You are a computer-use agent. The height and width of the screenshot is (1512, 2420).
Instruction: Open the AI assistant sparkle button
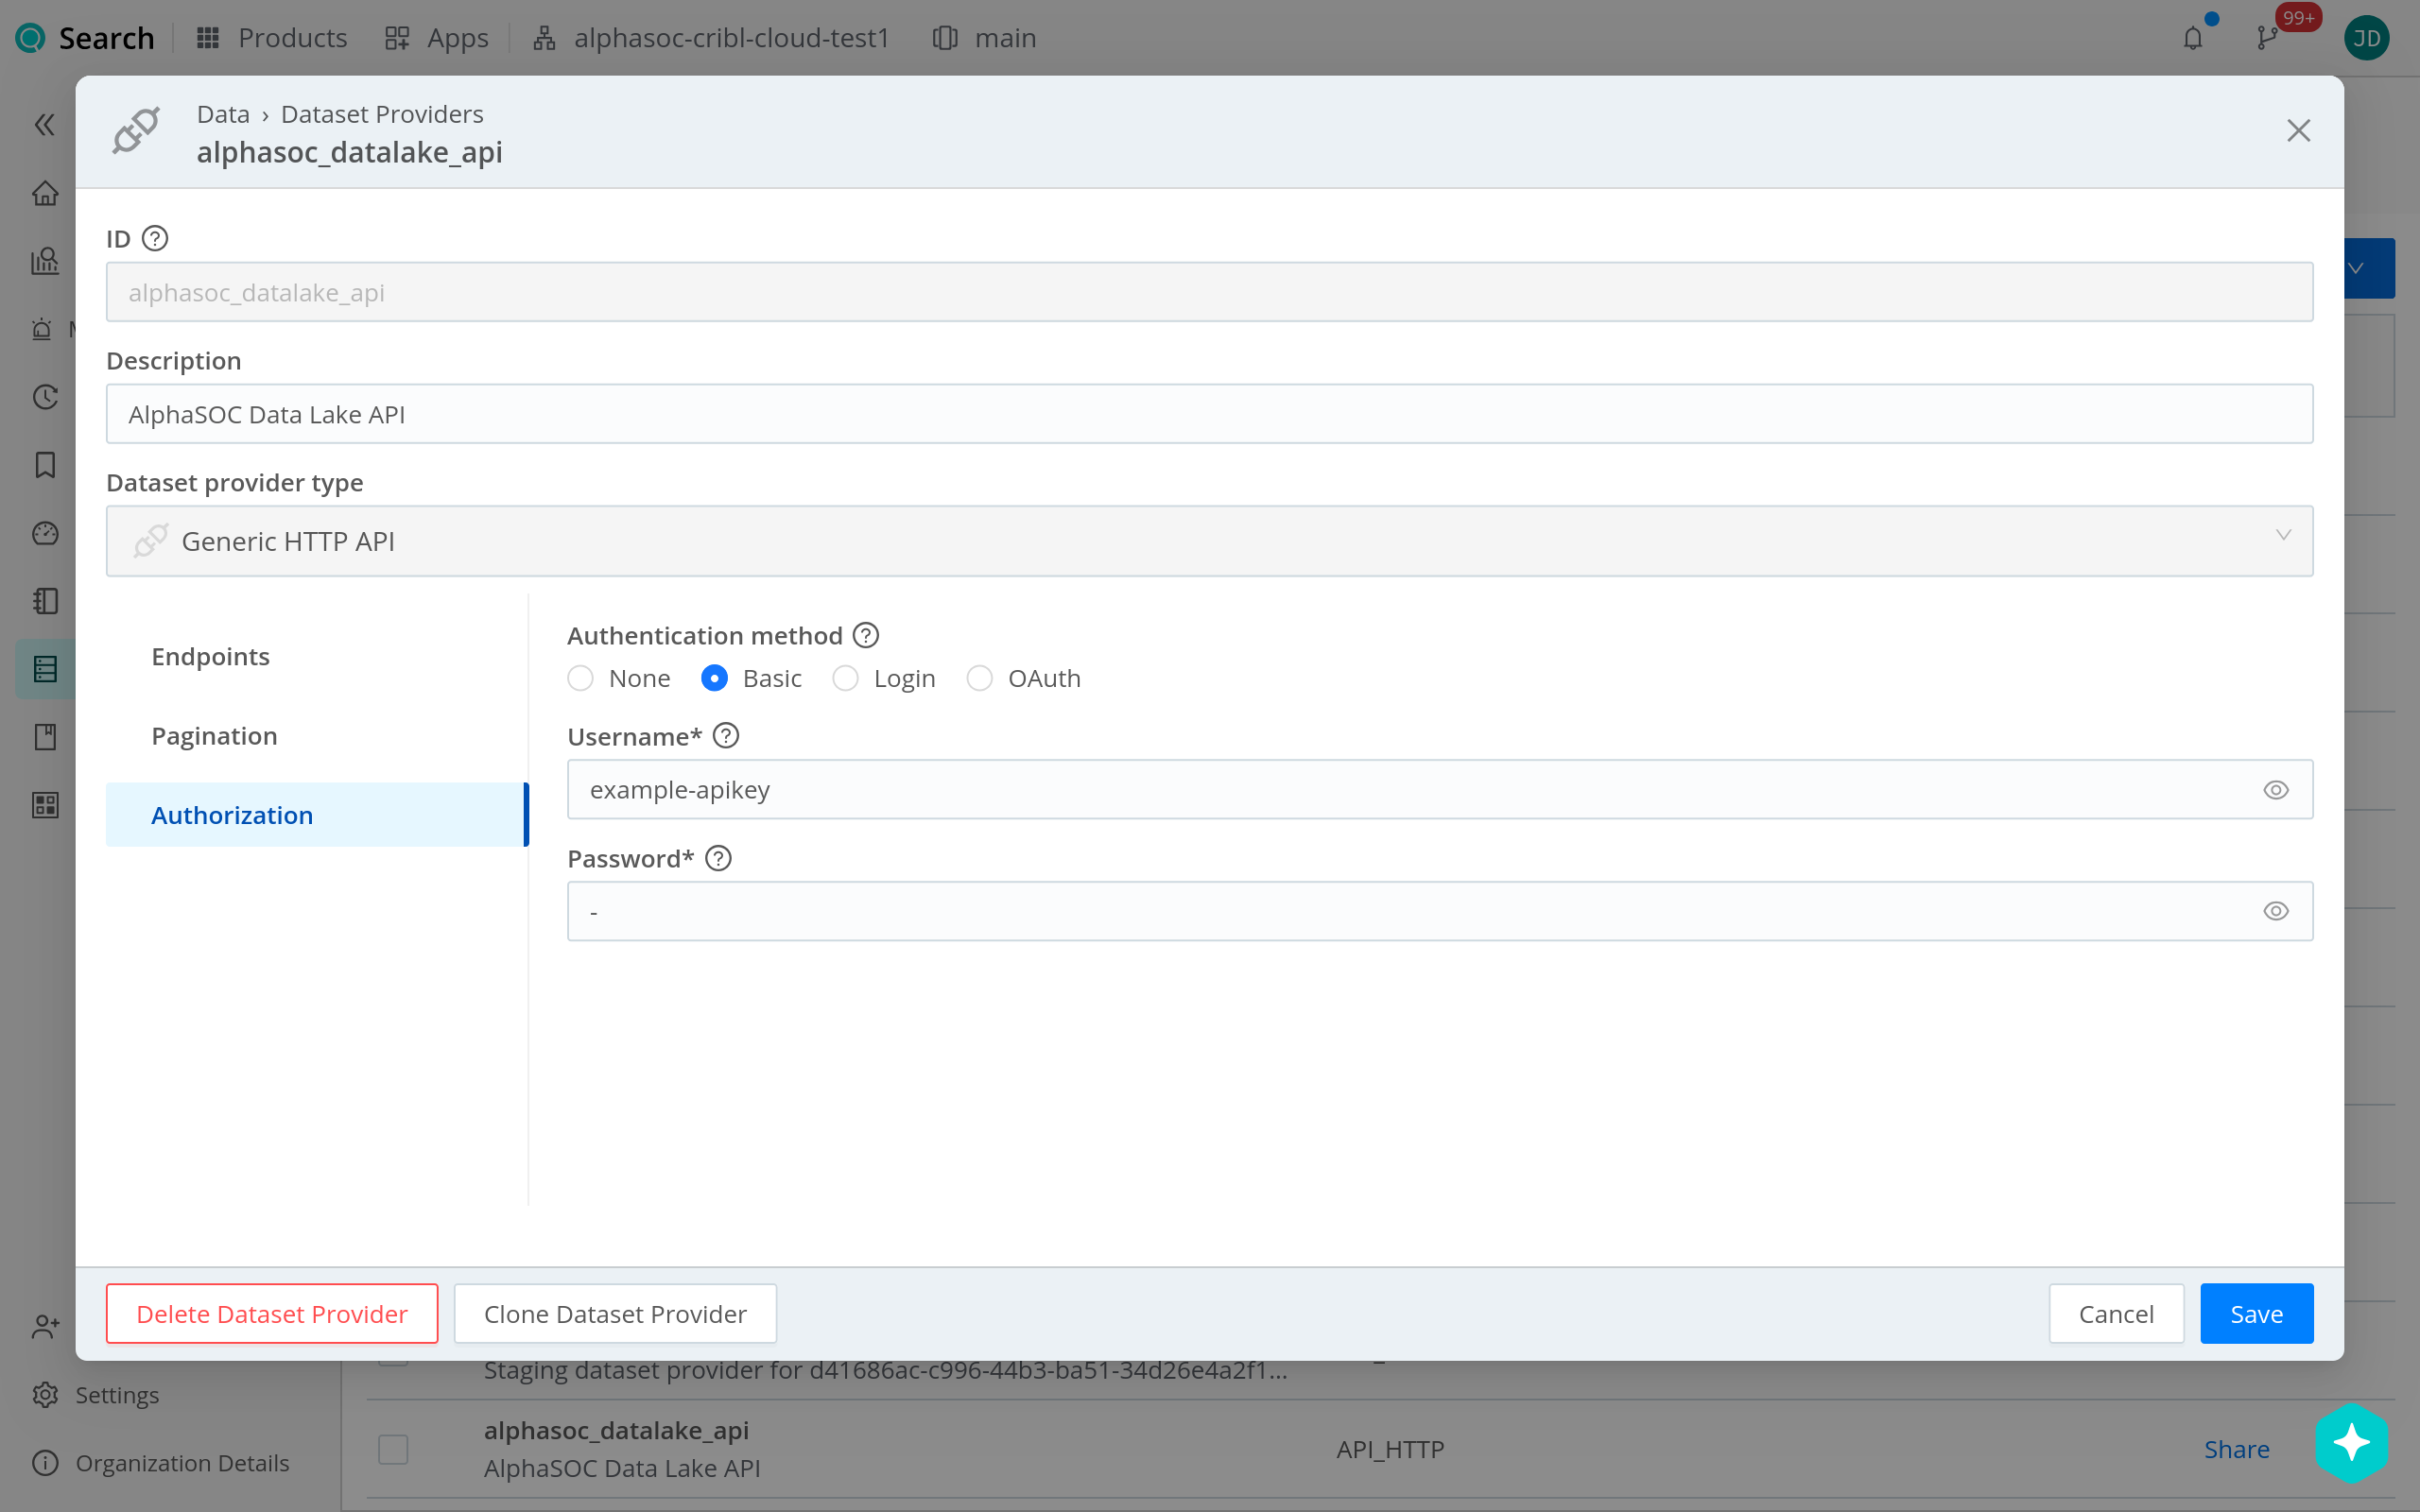[x=2351, y=1442]
